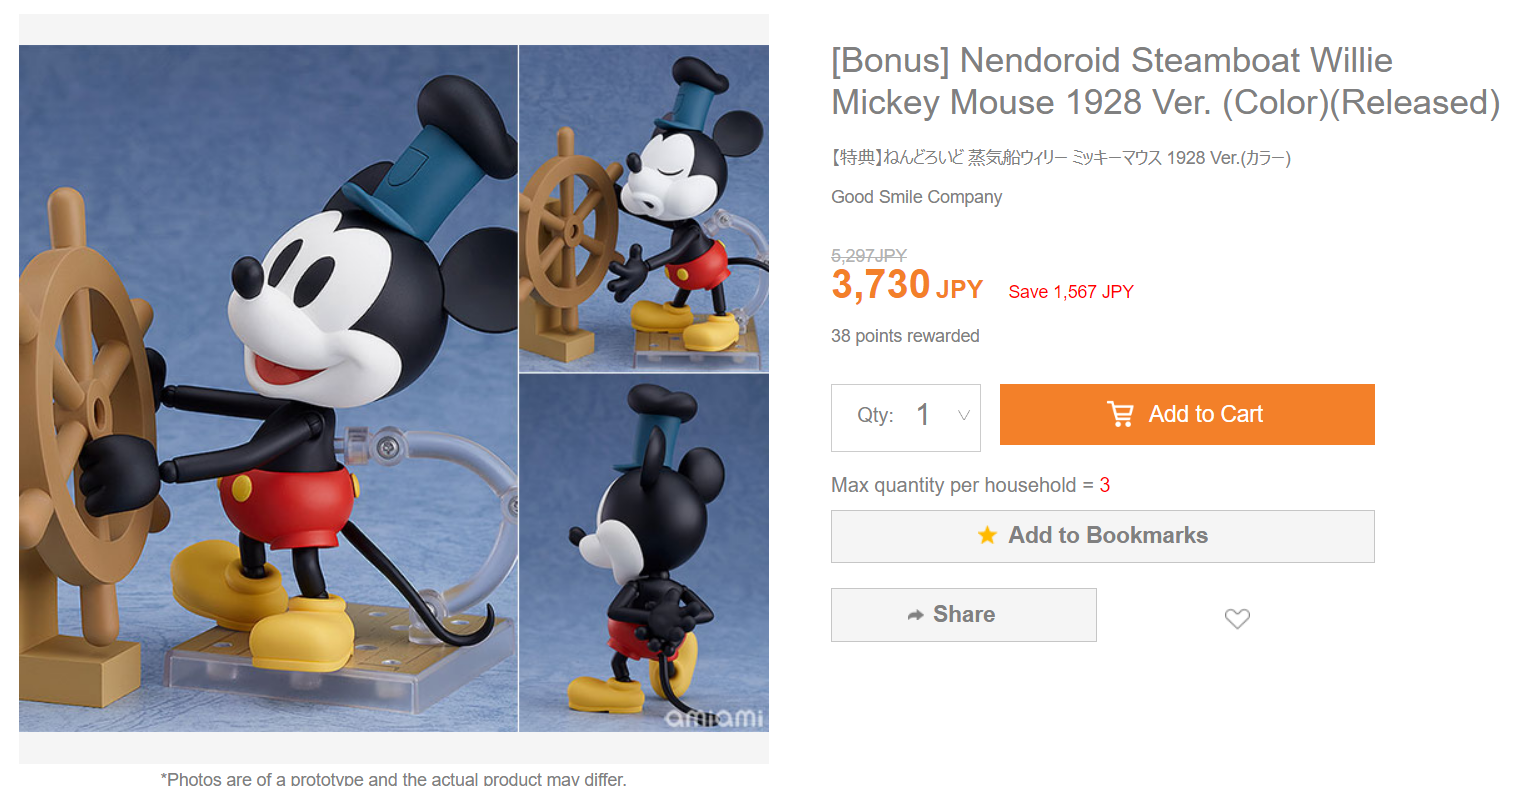Viewport: 1535px width, 786px height.
Task: Open the Qty selector box
Action: [x=906, y=417]
